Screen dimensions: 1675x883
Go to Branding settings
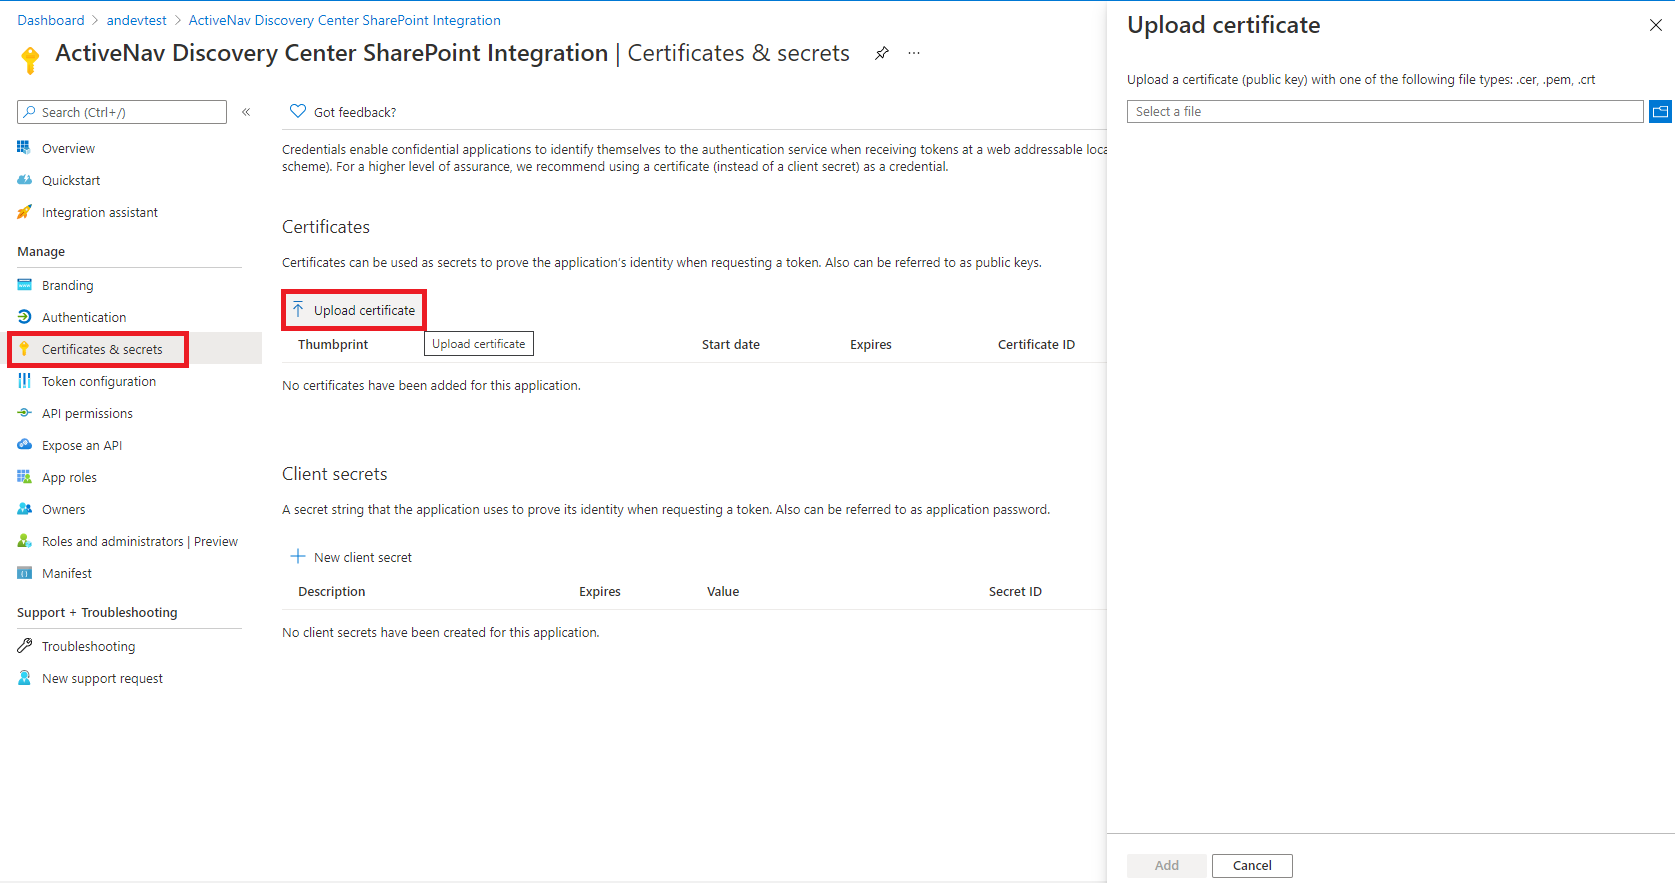(68, 285)
